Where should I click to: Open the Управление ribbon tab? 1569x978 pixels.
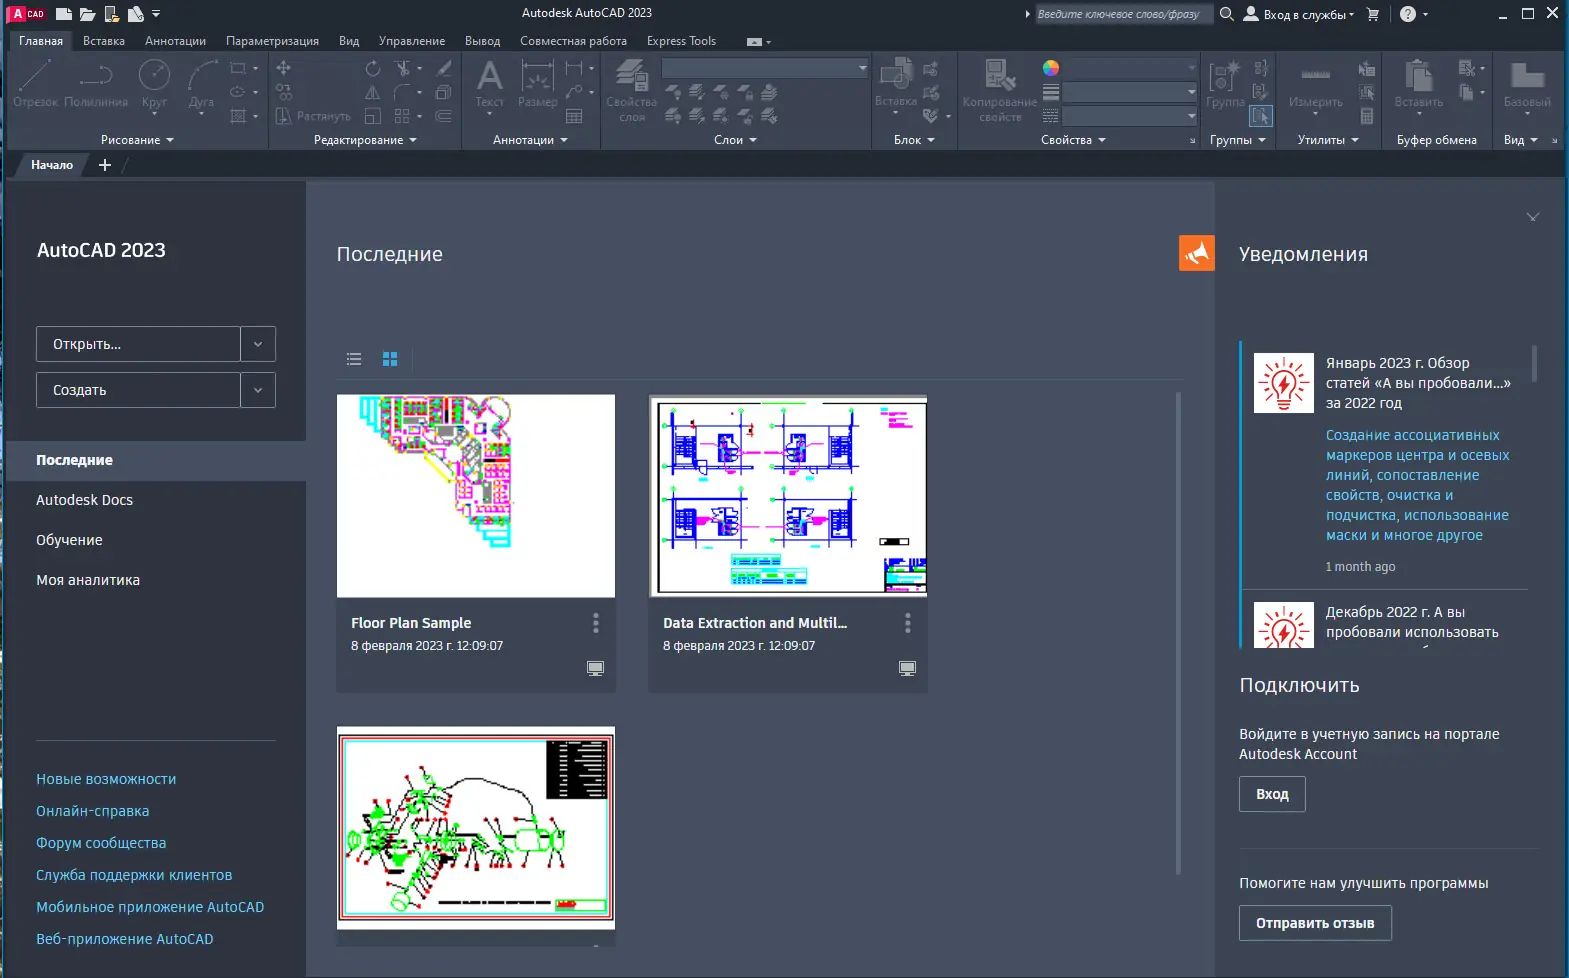412,41
